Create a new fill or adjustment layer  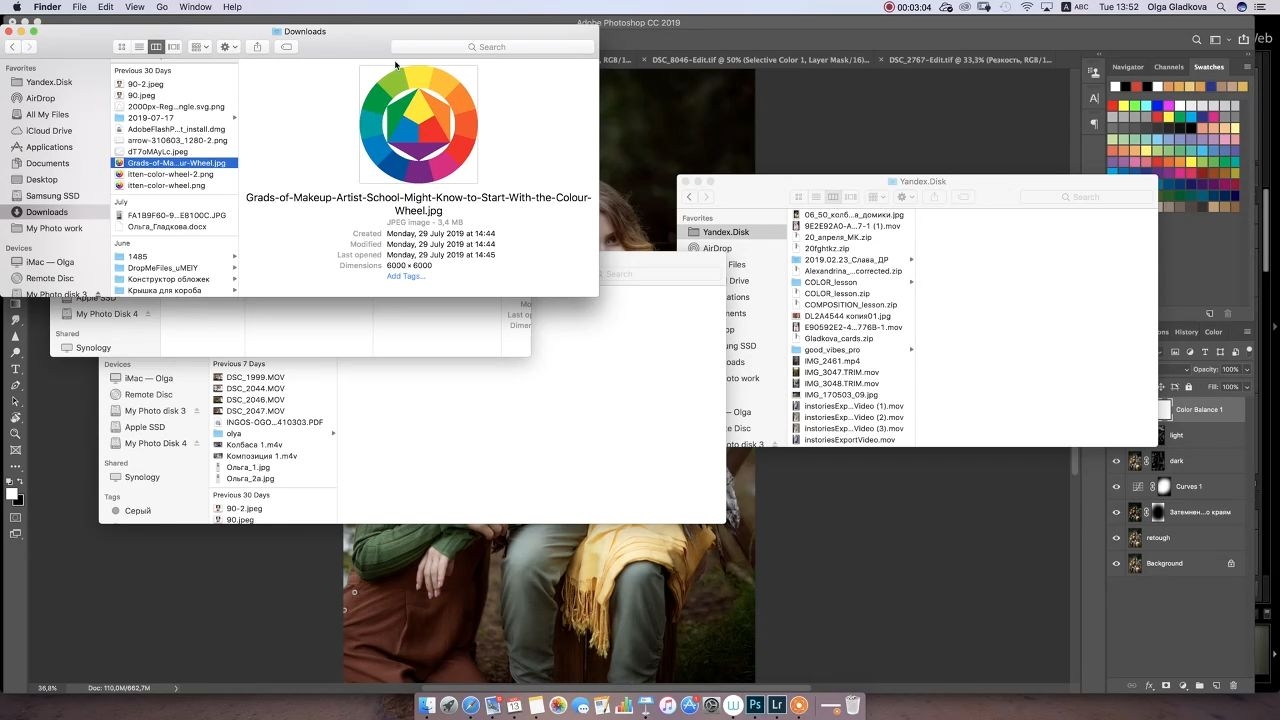1183,686
